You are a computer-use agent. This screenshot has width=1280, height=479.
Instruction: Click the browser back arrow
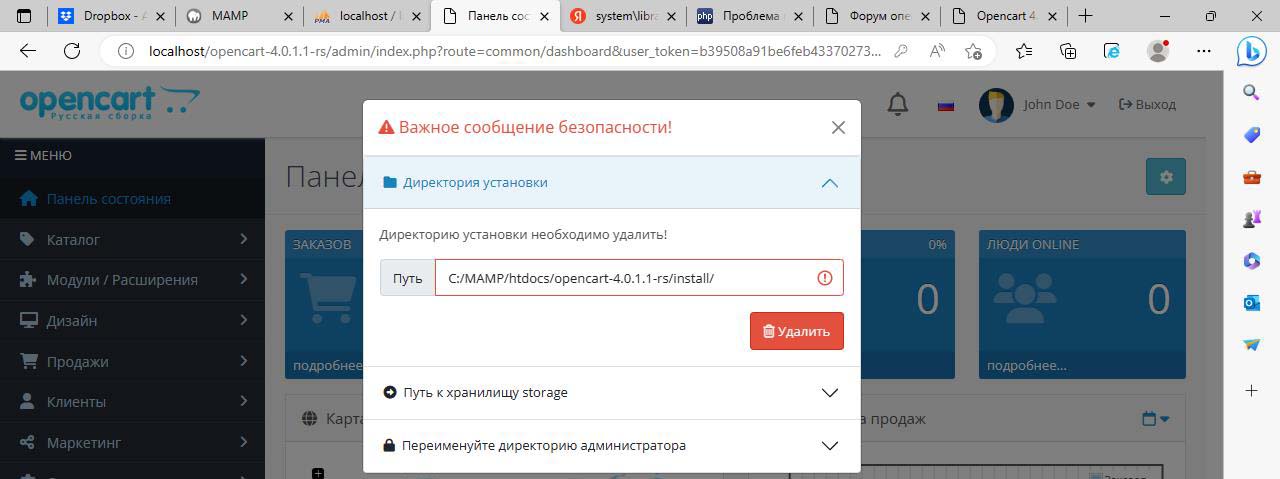click(x=28, y=51)
